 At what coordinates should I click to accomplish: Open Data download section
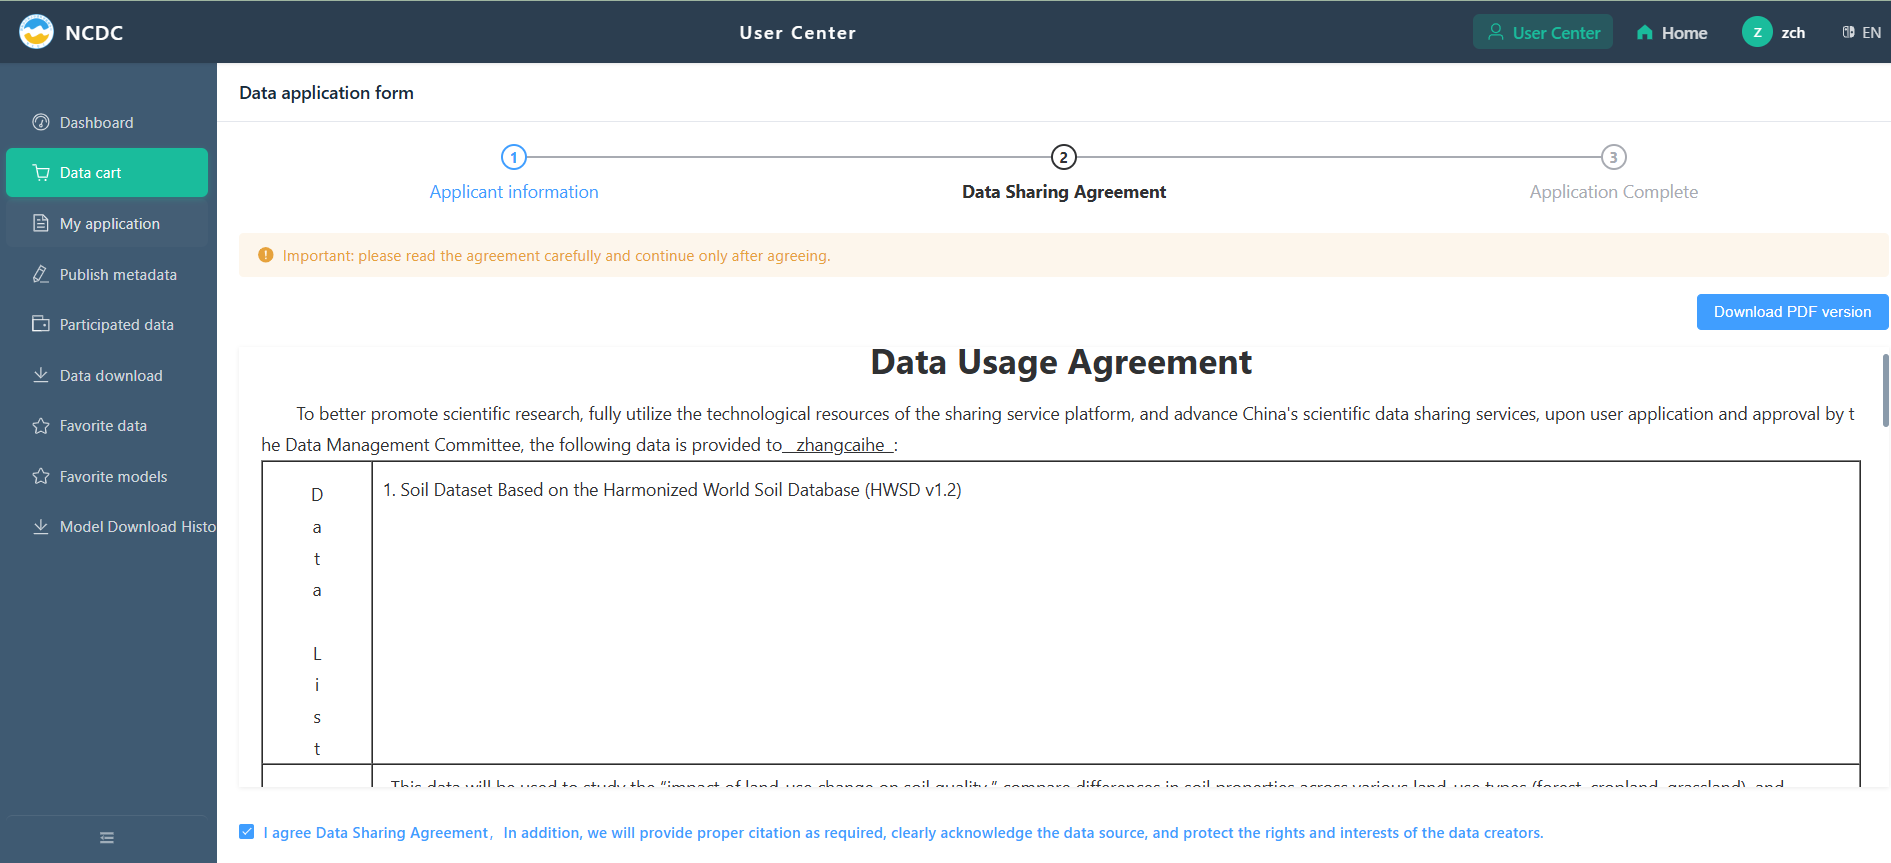coord(107,375)
